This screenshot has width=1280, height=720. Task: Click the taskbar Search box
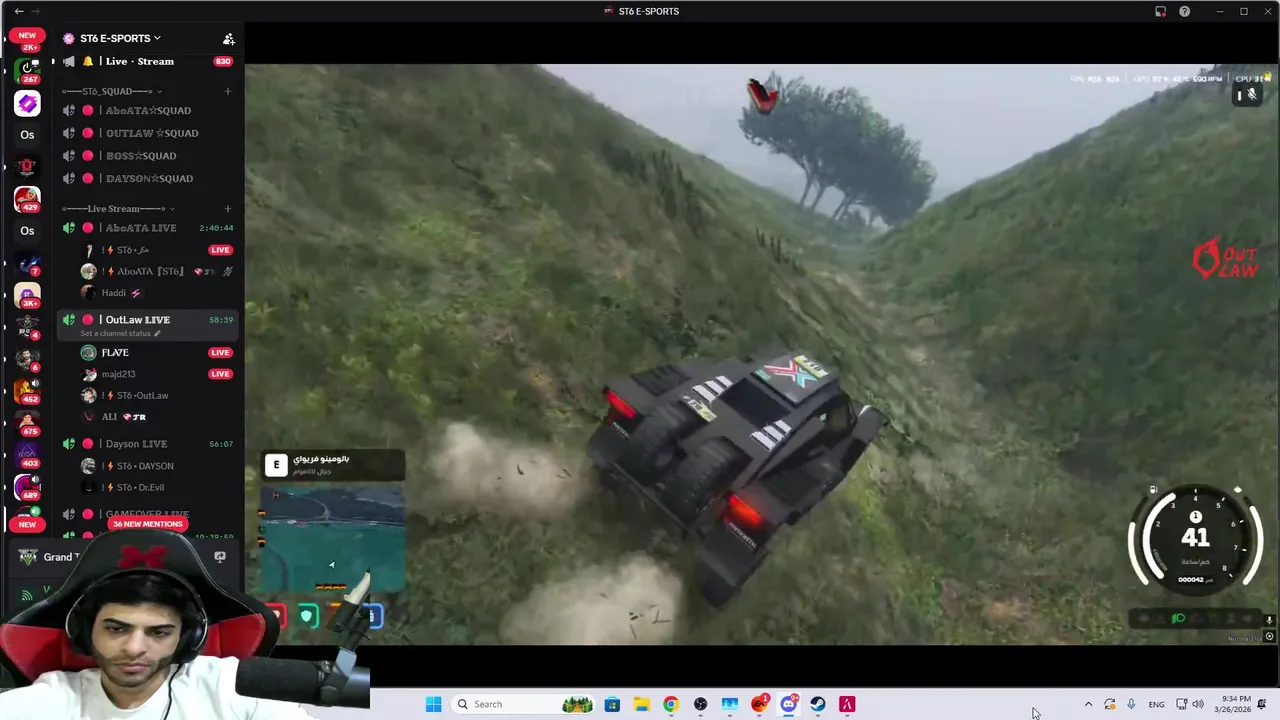coord(523,704)
